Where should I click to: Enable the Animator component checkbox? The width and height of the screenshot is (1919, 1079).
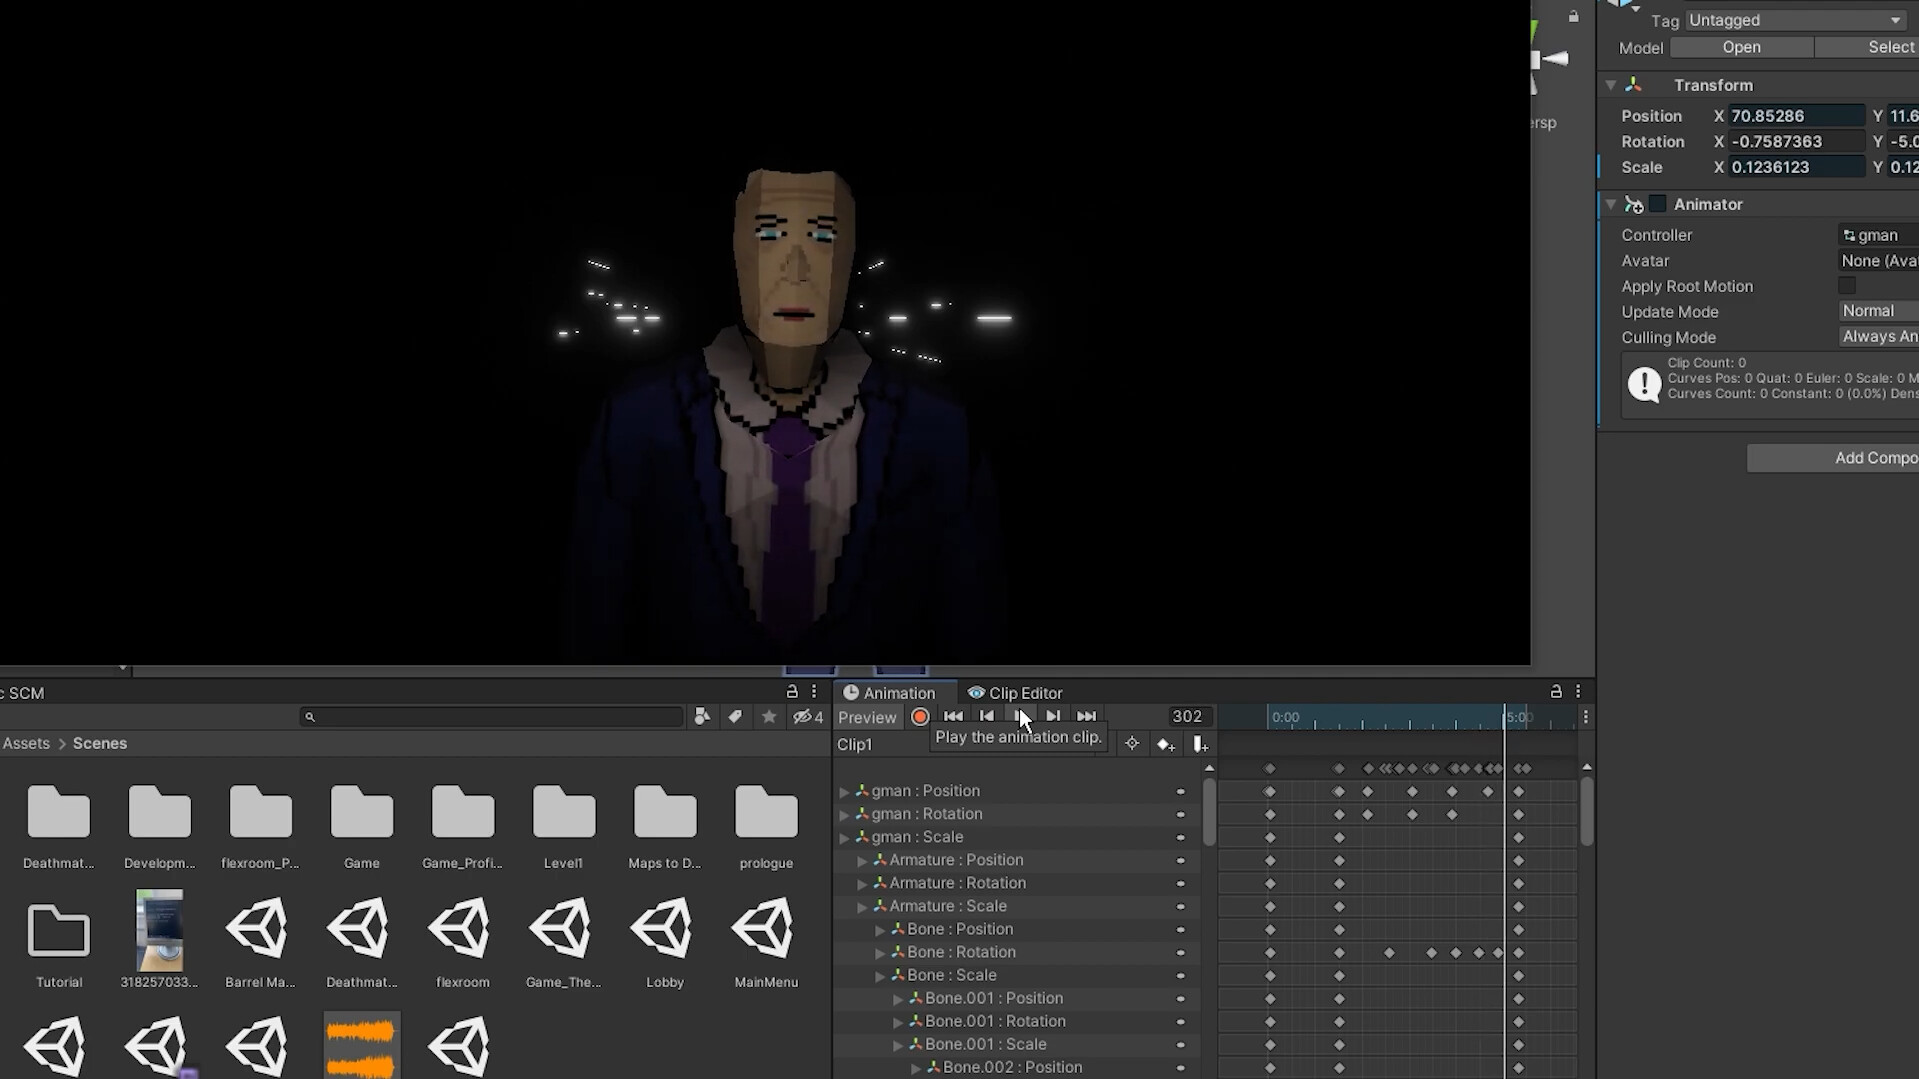click(x=1658, y=203)
